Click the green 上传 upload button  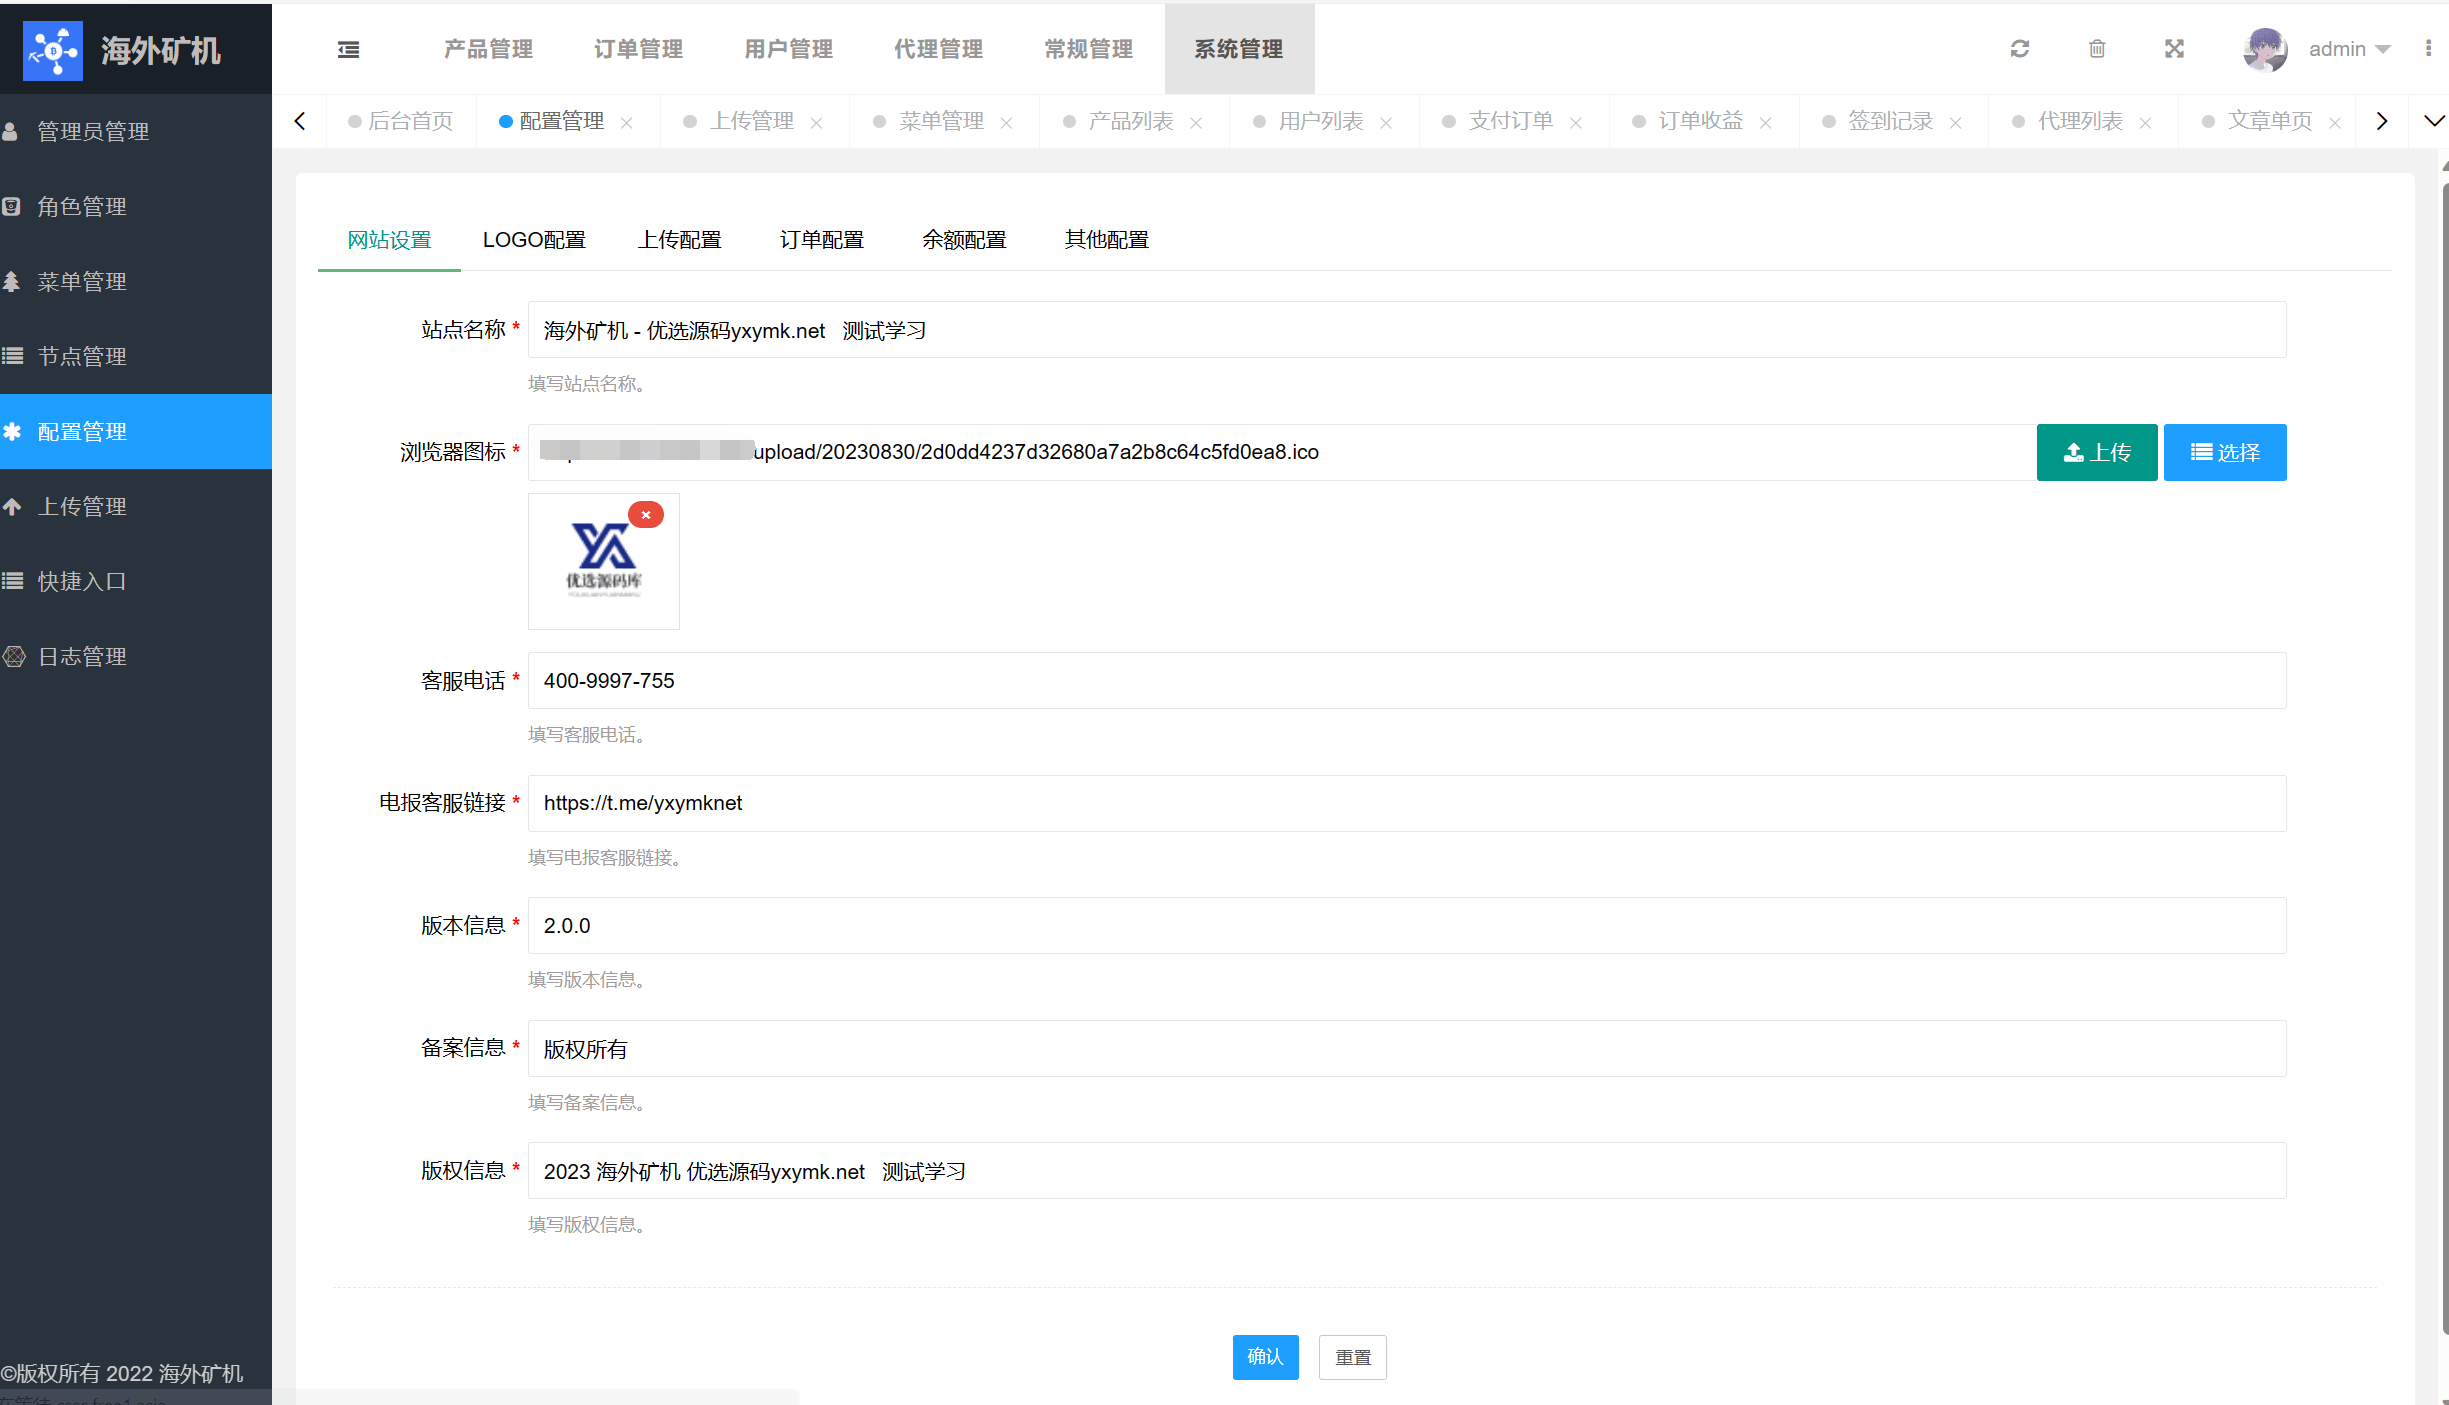(x=2097, y=452)
